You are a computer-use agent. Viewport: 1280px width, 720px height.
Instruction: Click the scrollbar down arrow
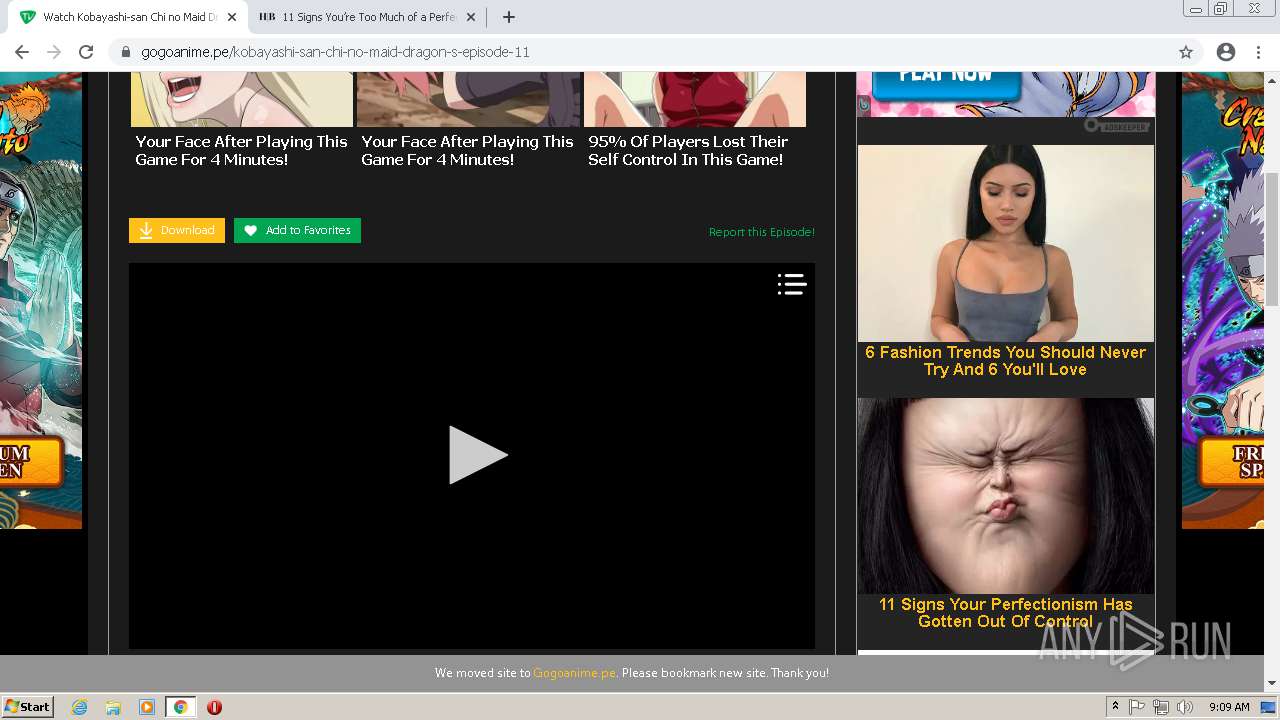point(1272,683)
